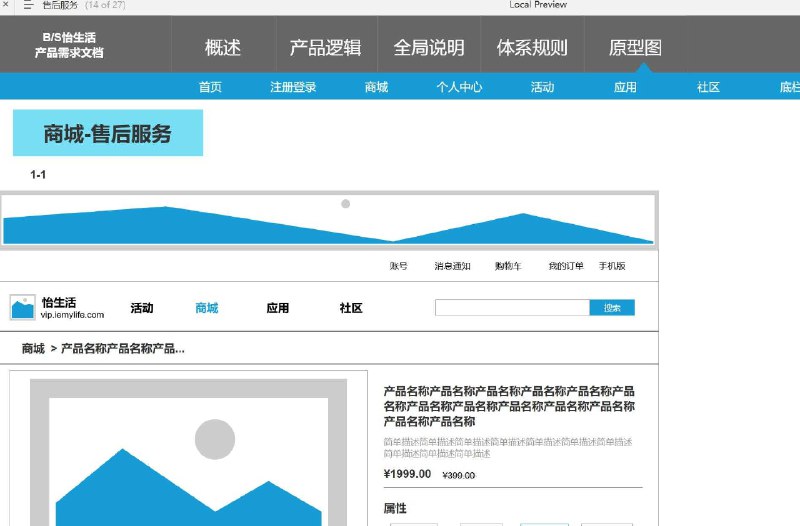The width and height of the screenshot is (800, 526).
Task: Open the page list hamburger menu
Action: [28, 5]
